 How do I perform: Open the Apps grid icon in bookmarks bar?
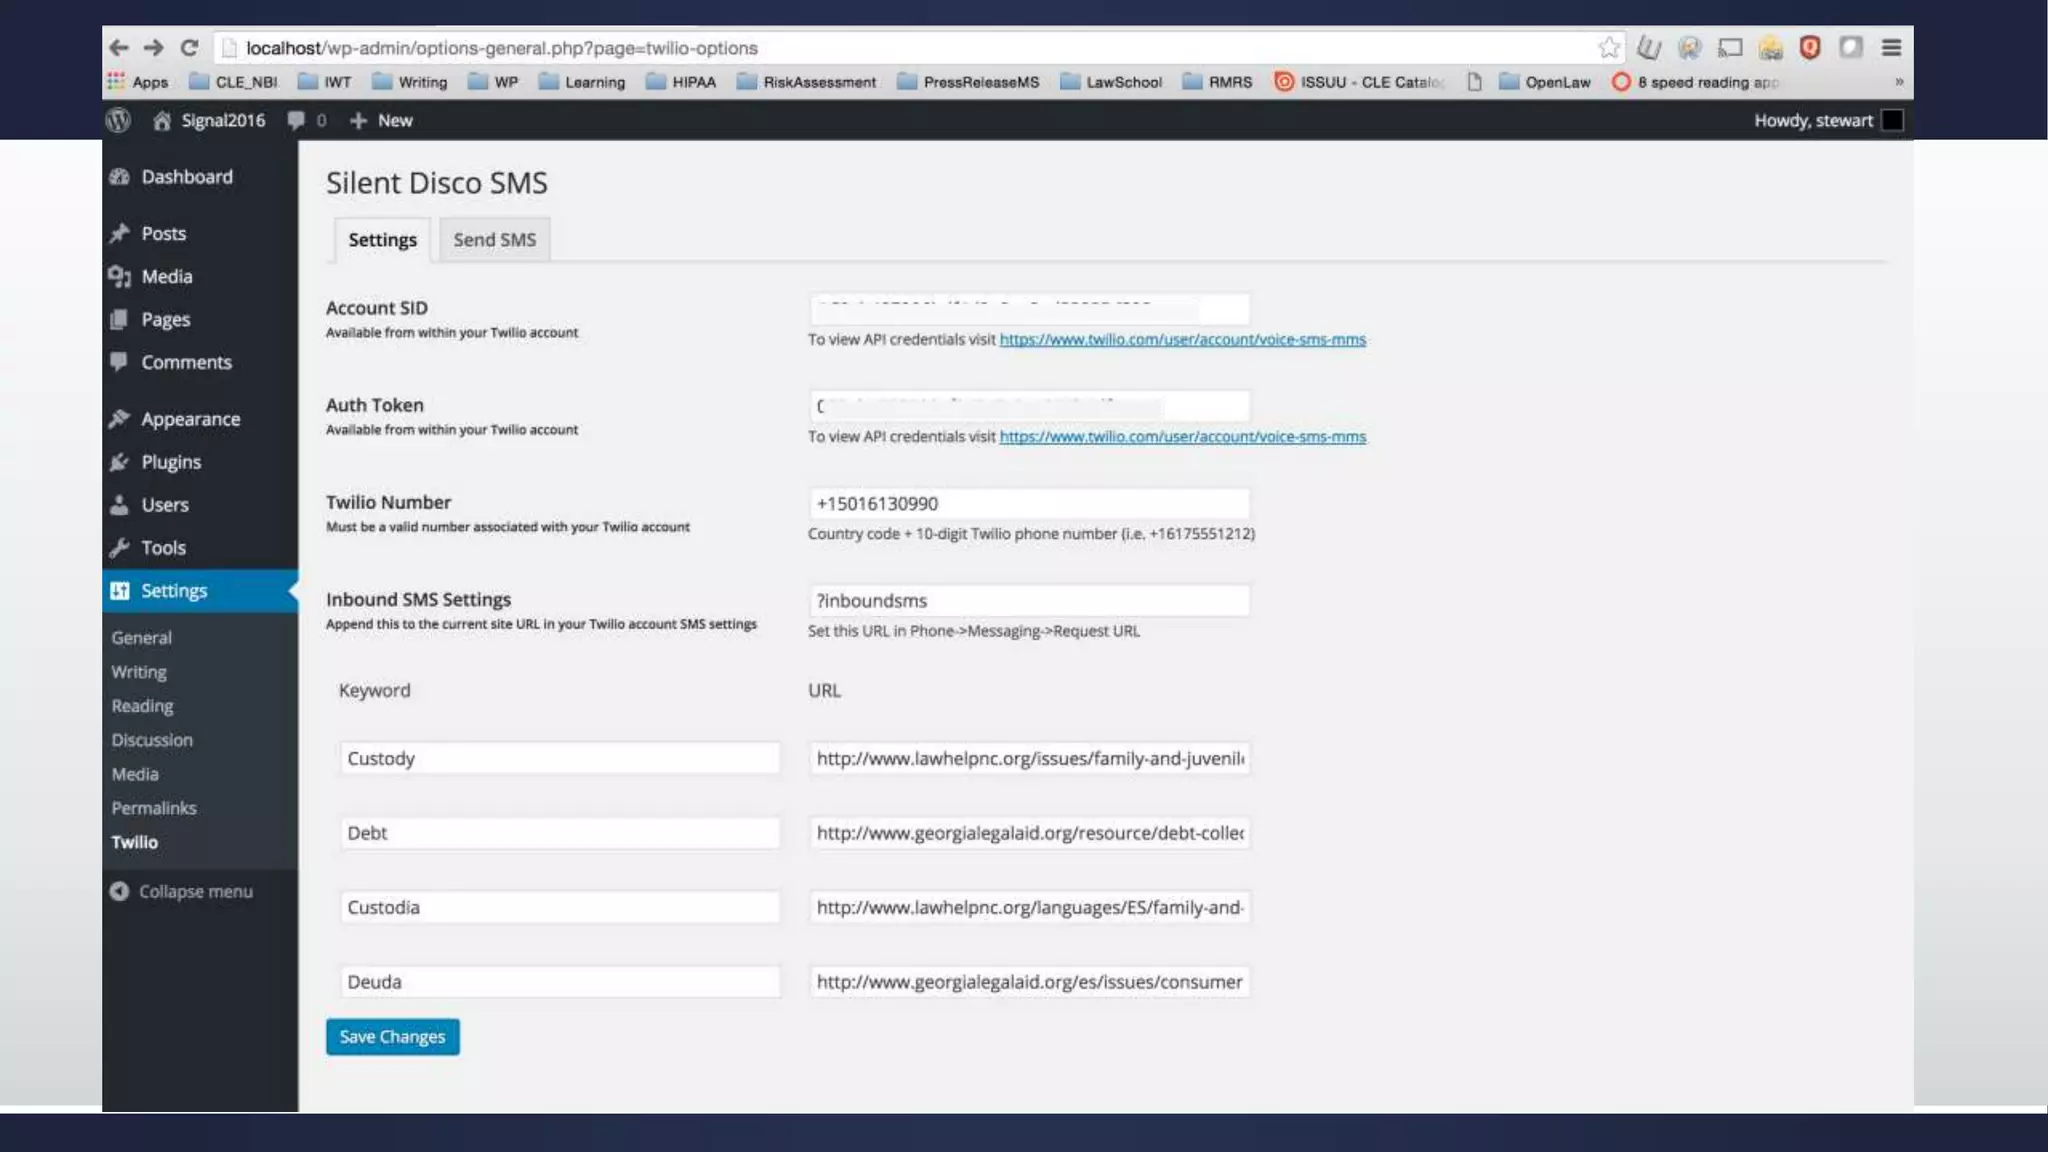tap(117, 82)
